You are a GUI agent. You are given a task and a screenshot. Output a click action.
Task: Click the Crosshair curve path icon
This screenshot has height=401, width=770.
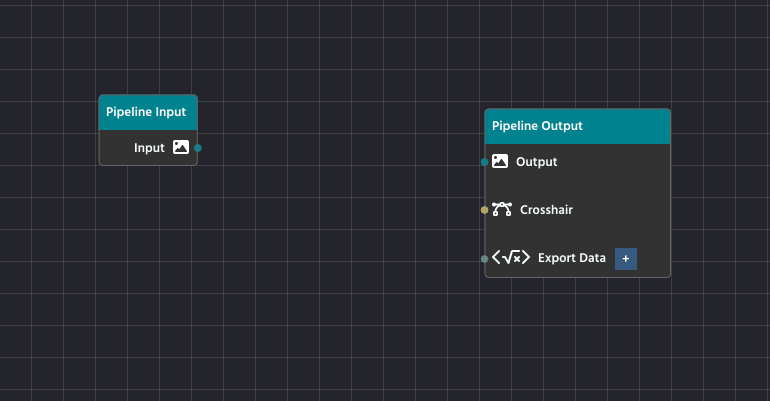[502, 210]
